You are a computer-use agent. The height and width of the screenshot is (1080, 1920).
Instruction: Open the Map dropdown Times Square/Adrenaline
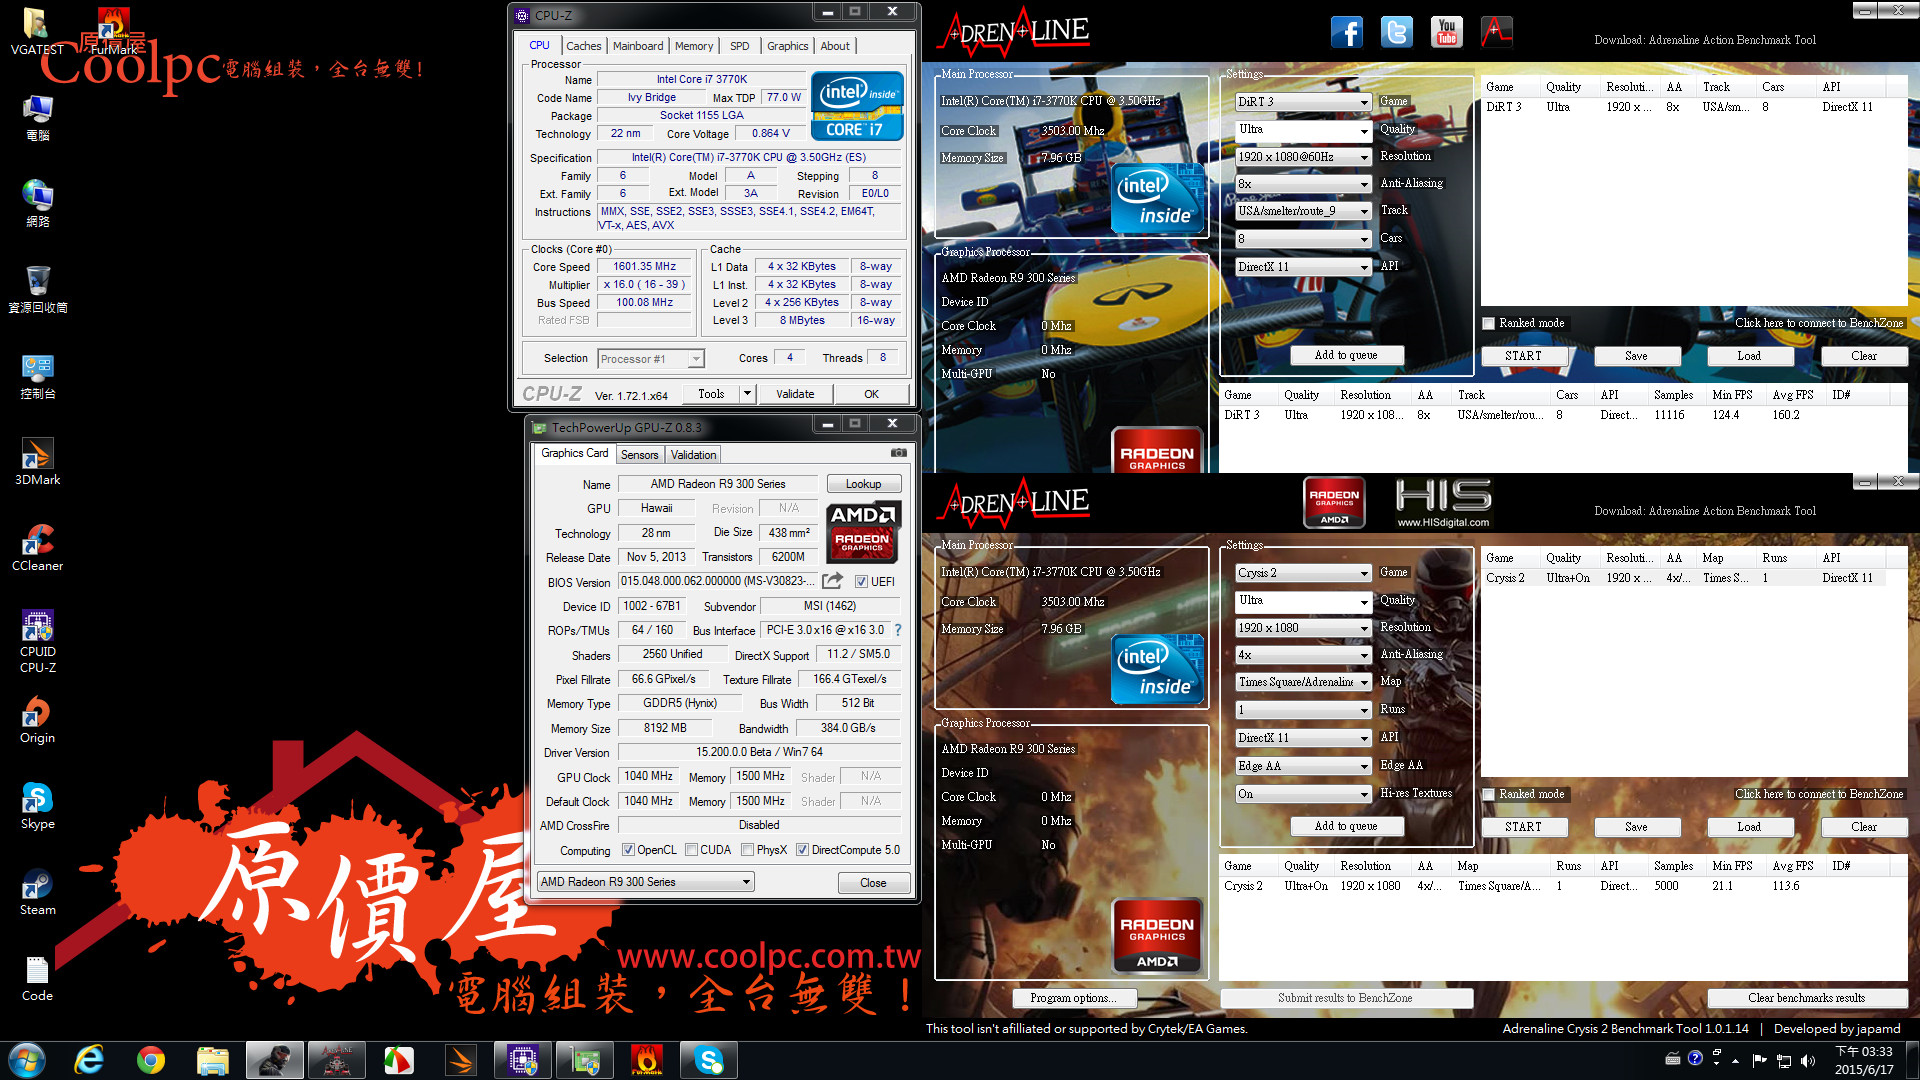1303,682
